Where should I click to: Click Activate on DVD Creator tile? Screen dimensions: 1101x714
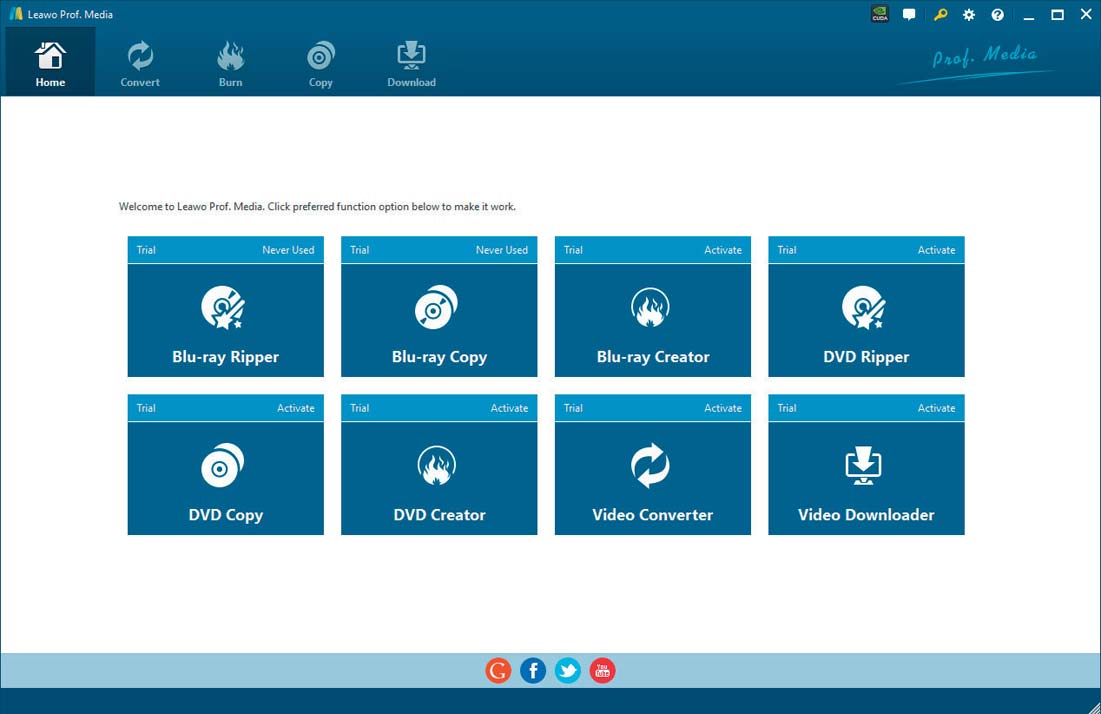click(509, 408)
